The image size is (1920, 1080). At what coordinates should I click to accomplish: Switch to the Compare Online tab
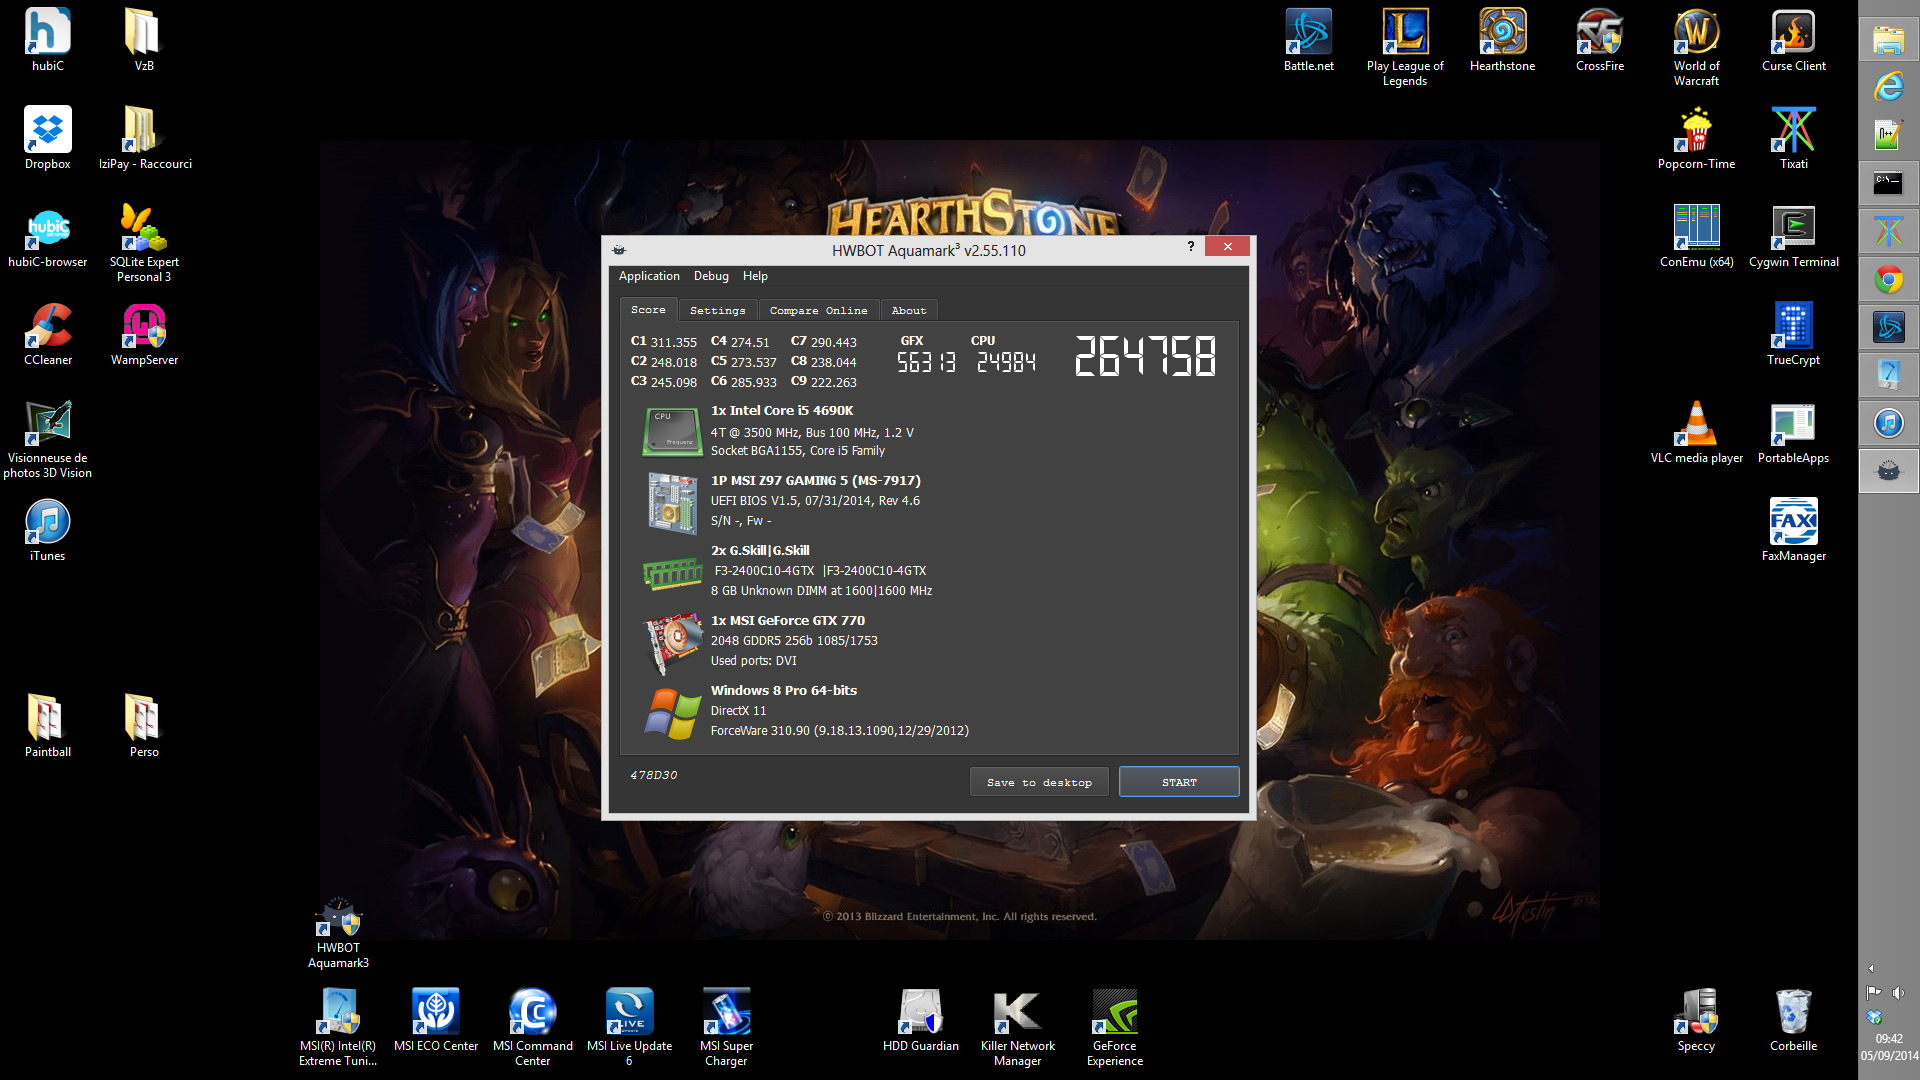point(818,310)
